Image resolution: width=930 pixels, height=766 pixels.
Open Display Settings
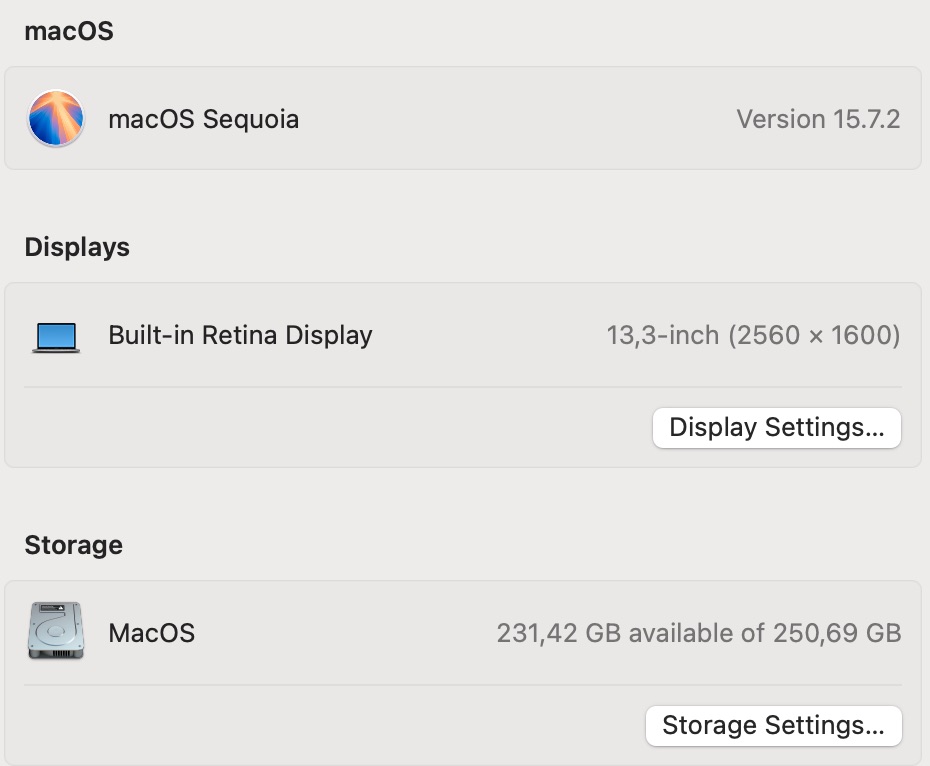776,428
